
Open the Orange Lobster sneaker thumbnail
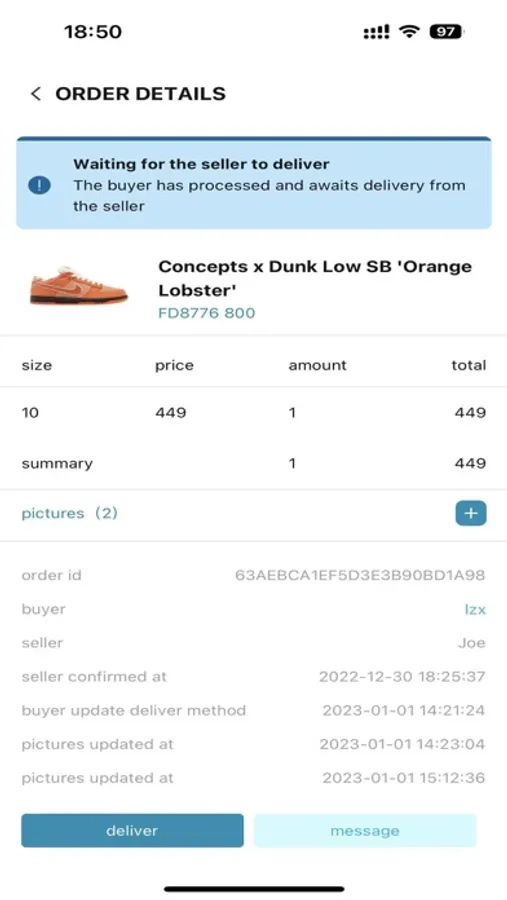tap(79, 286)
